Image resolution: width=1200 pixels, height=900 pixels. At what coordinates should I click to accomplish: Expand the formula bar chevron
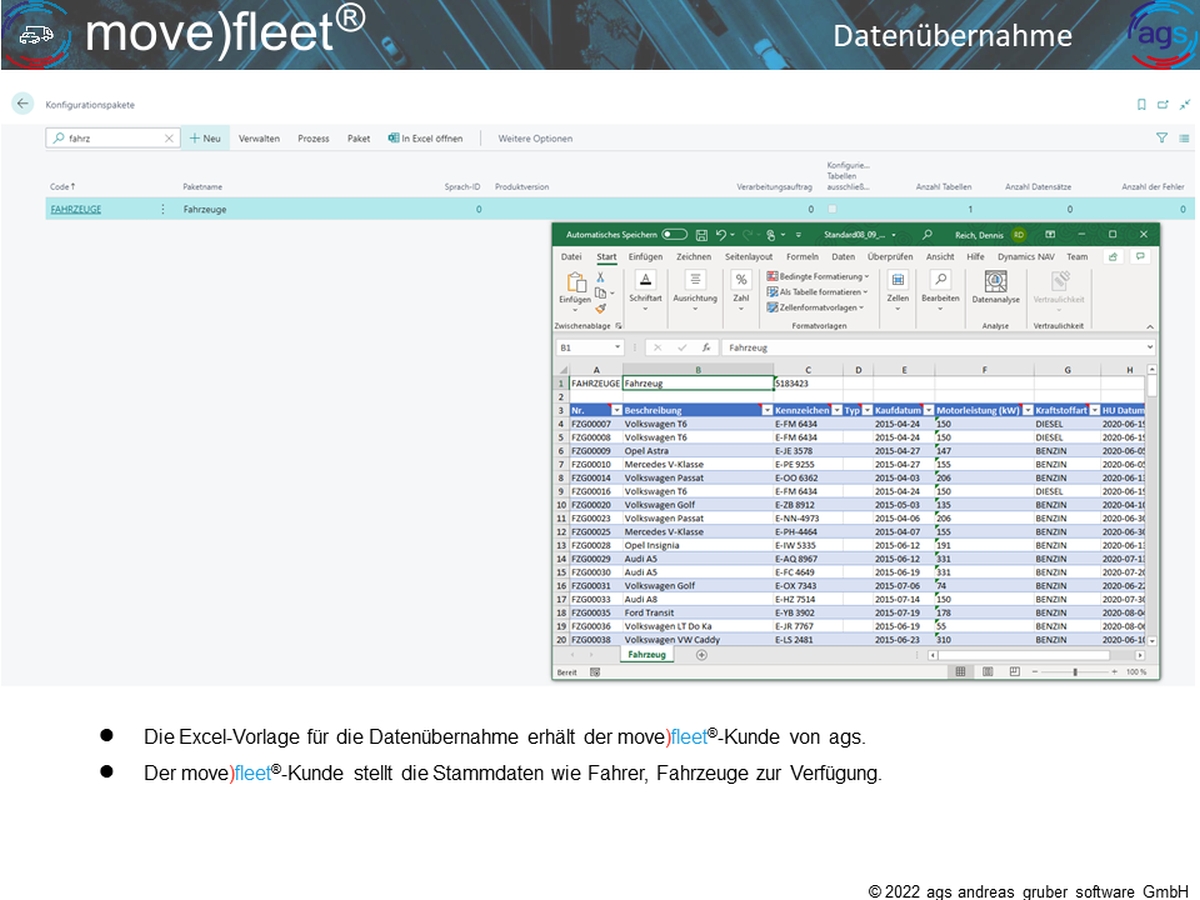click(1150, 348)
